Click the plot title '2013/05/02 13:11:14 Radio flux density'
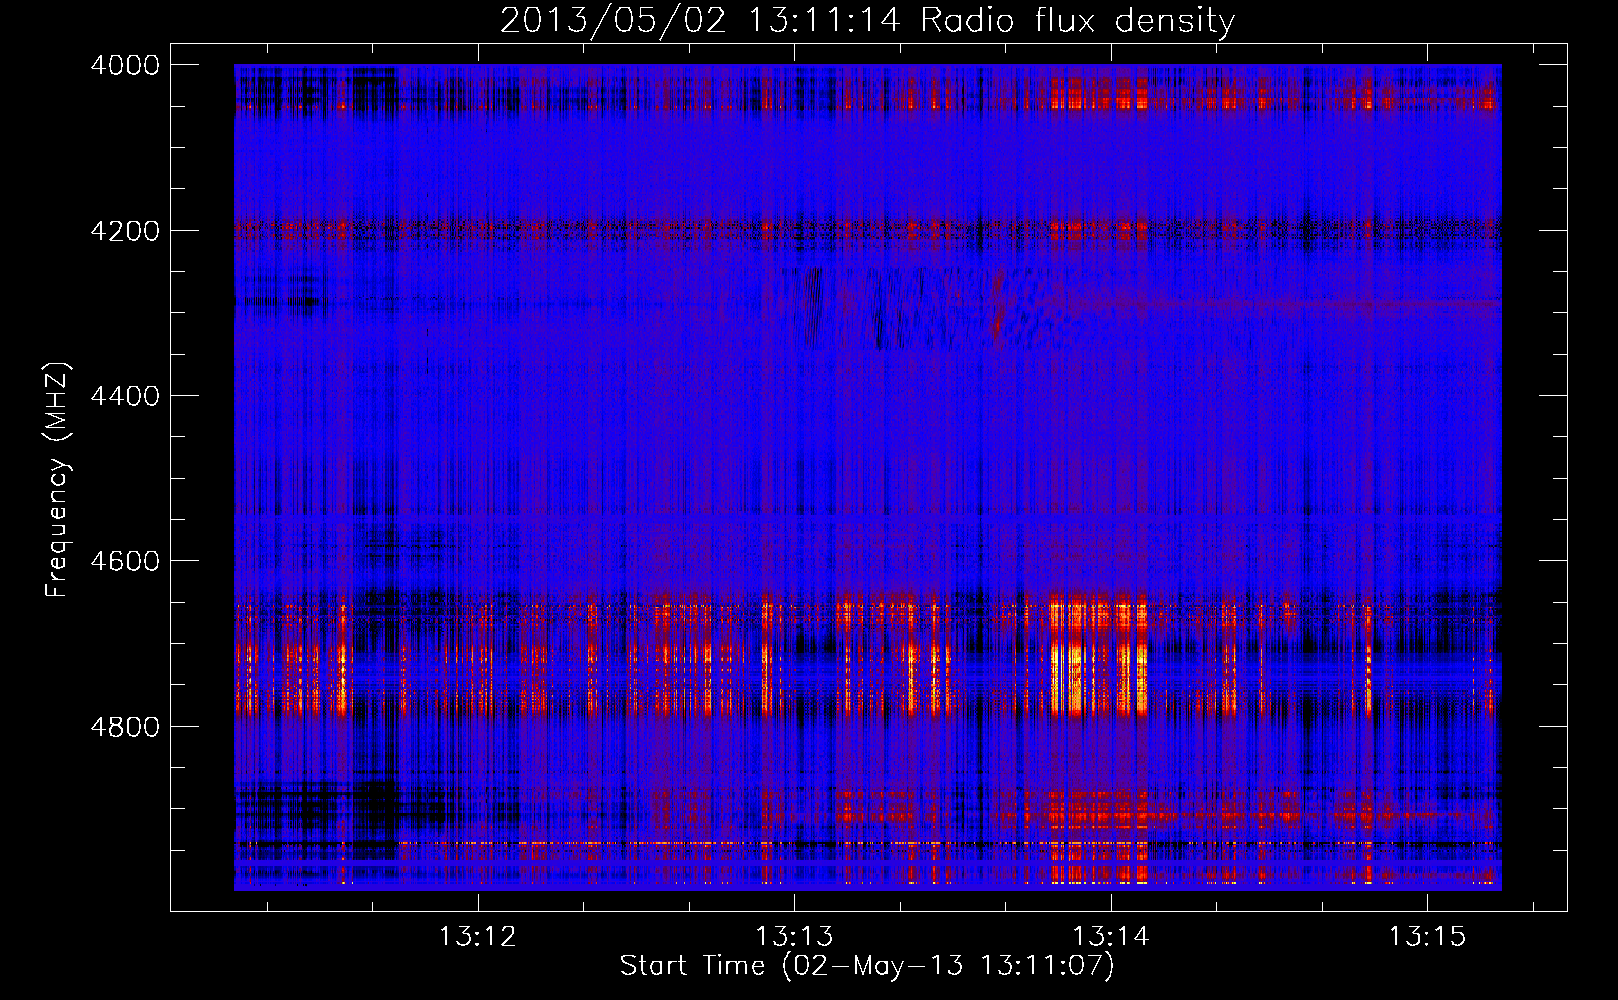This screenshot has height=1000, width=1618. 867,20
